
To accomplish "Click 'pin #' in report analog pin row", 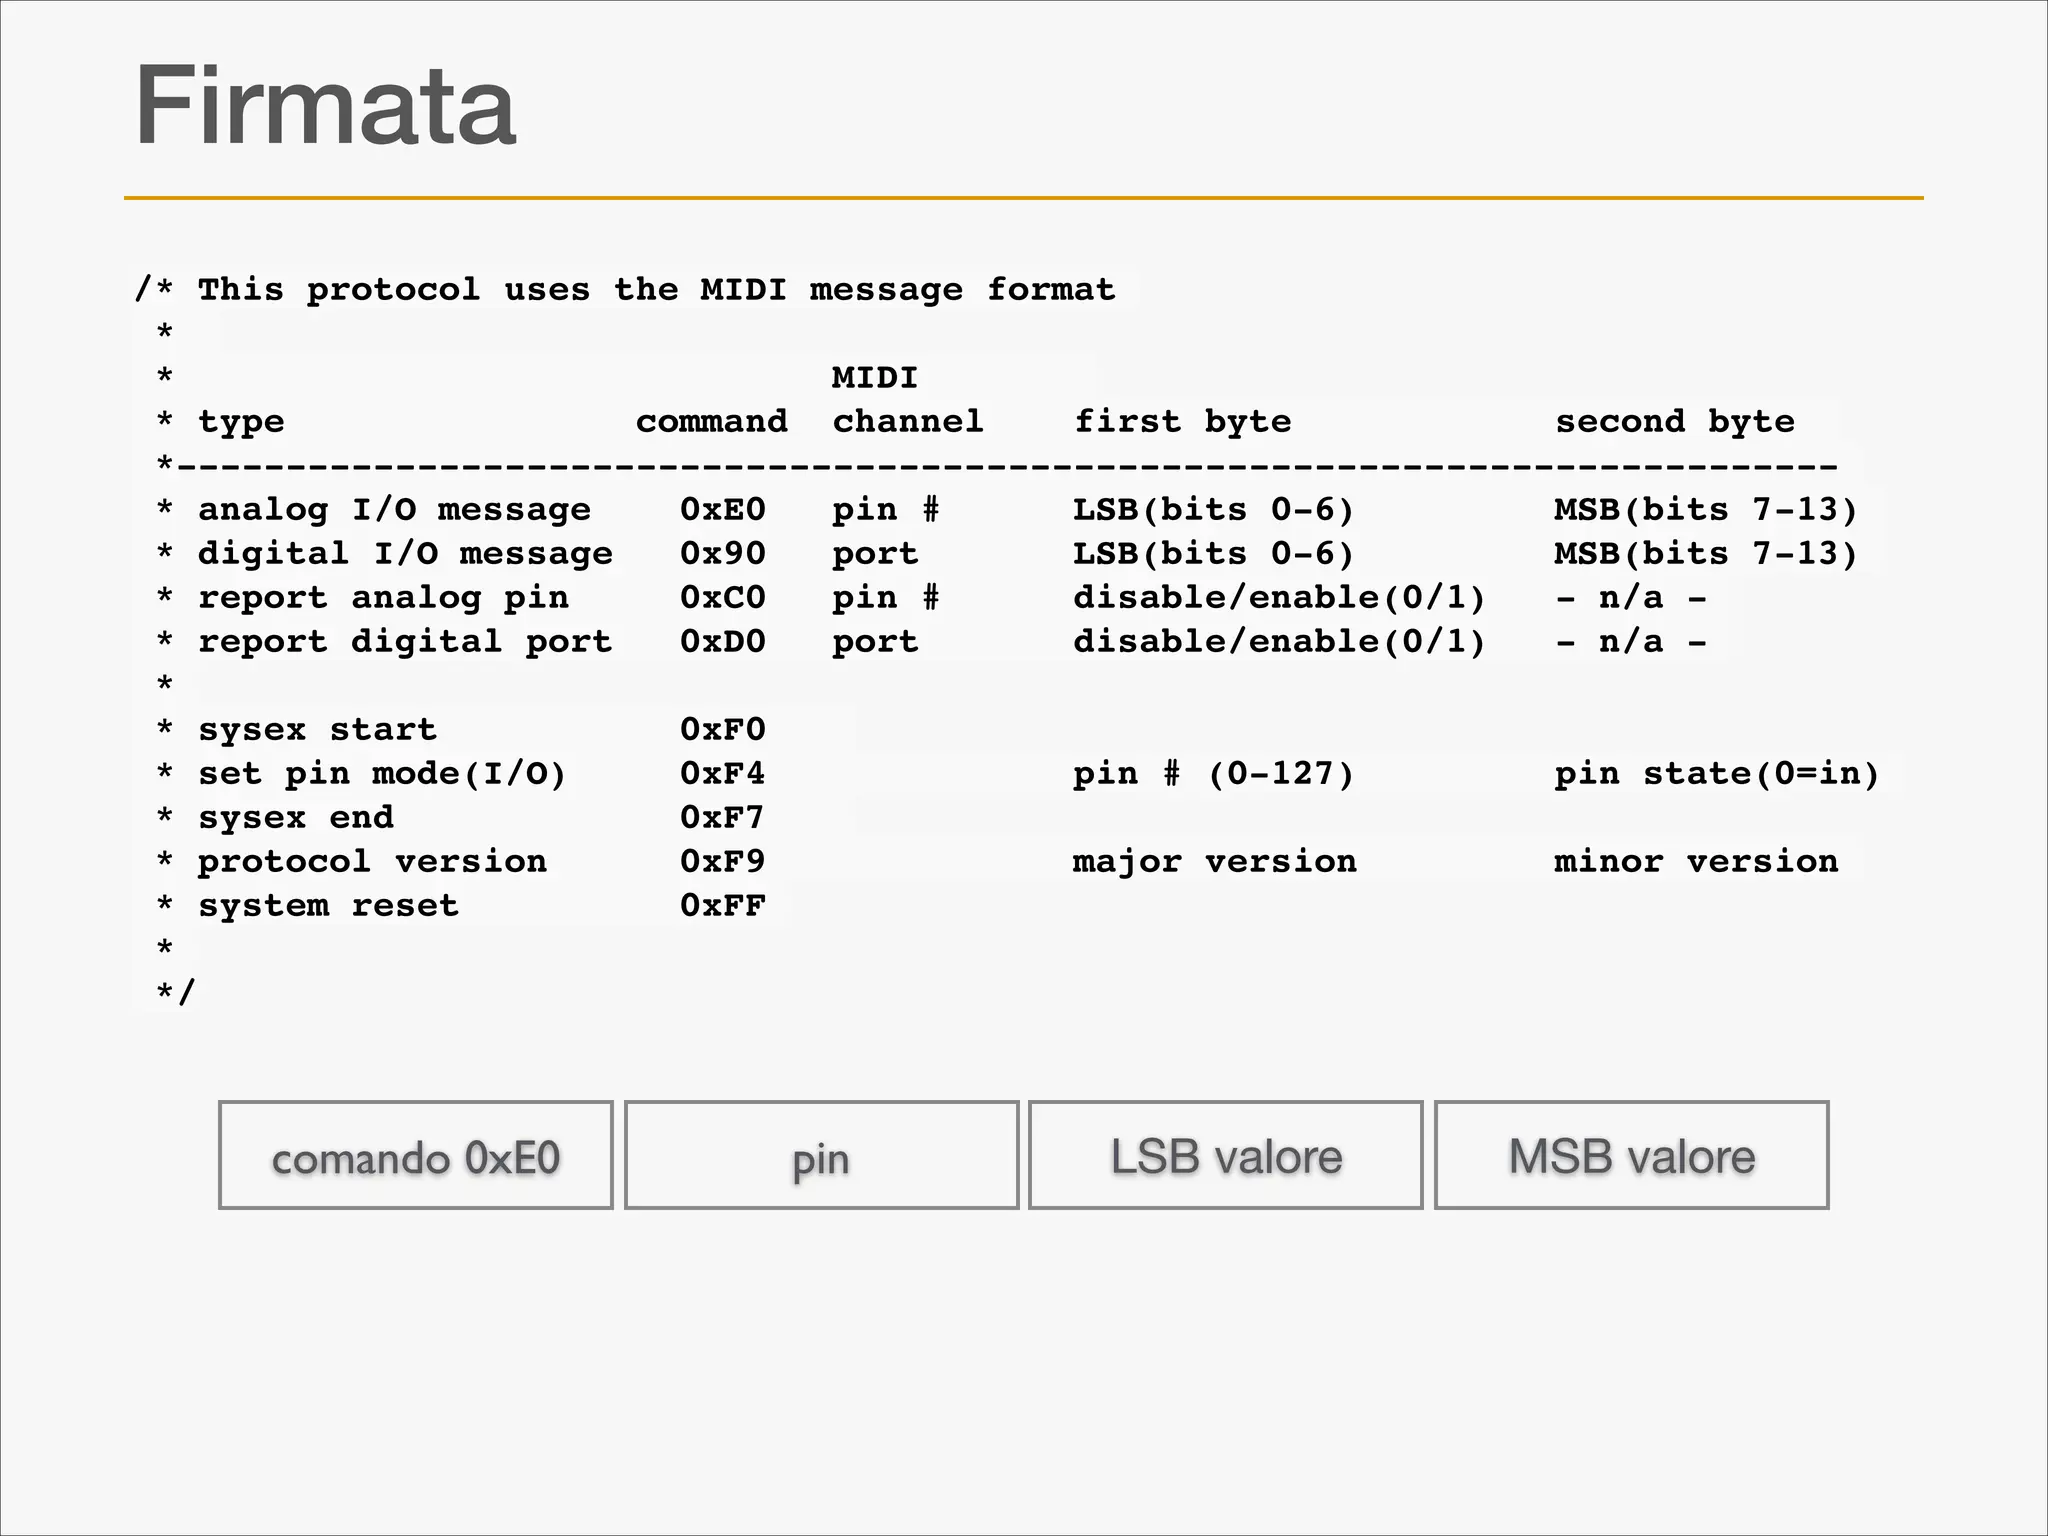I will point(886,598).
